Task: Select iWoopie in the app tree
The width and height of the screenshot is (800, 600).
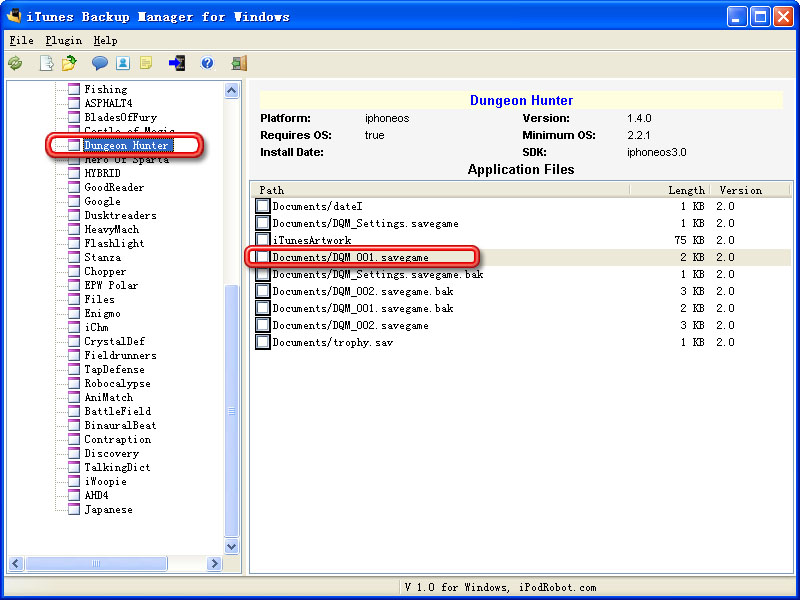Action: click(106, 482)
